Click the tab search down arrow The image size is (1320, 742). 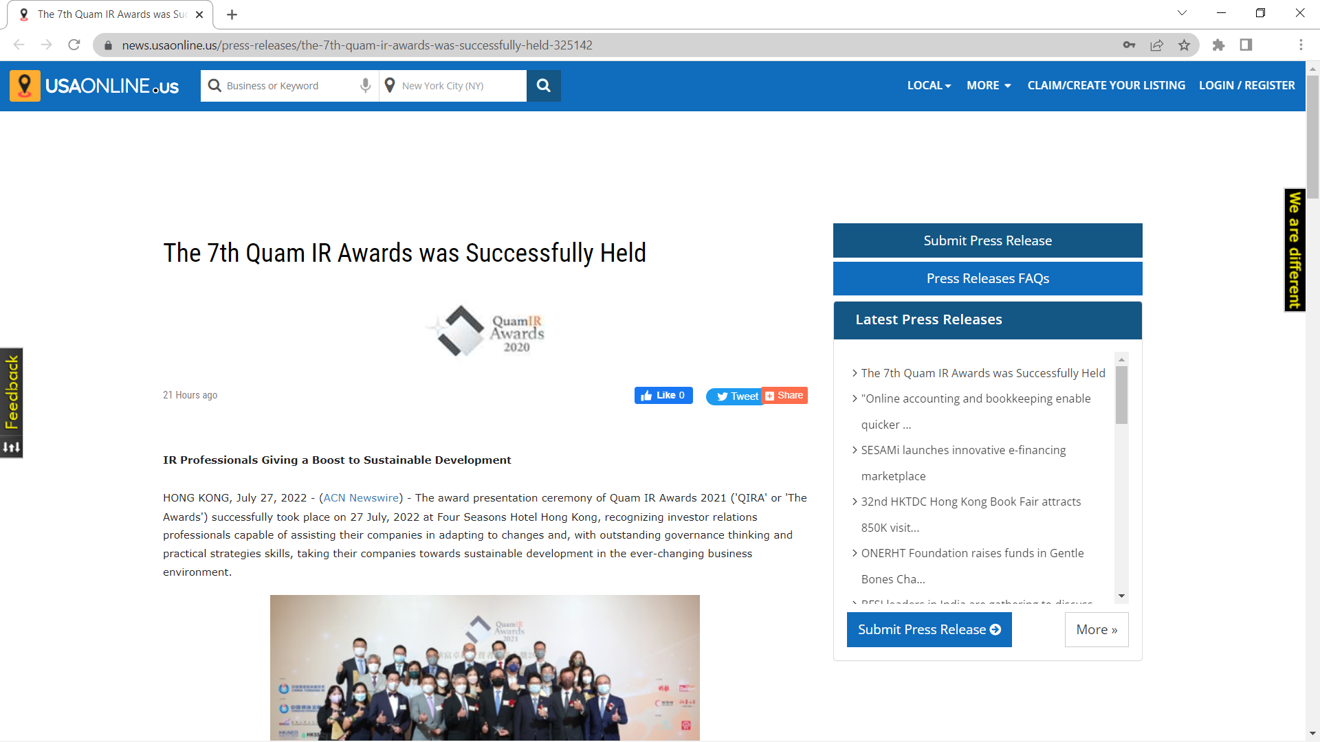point(1182,13)
